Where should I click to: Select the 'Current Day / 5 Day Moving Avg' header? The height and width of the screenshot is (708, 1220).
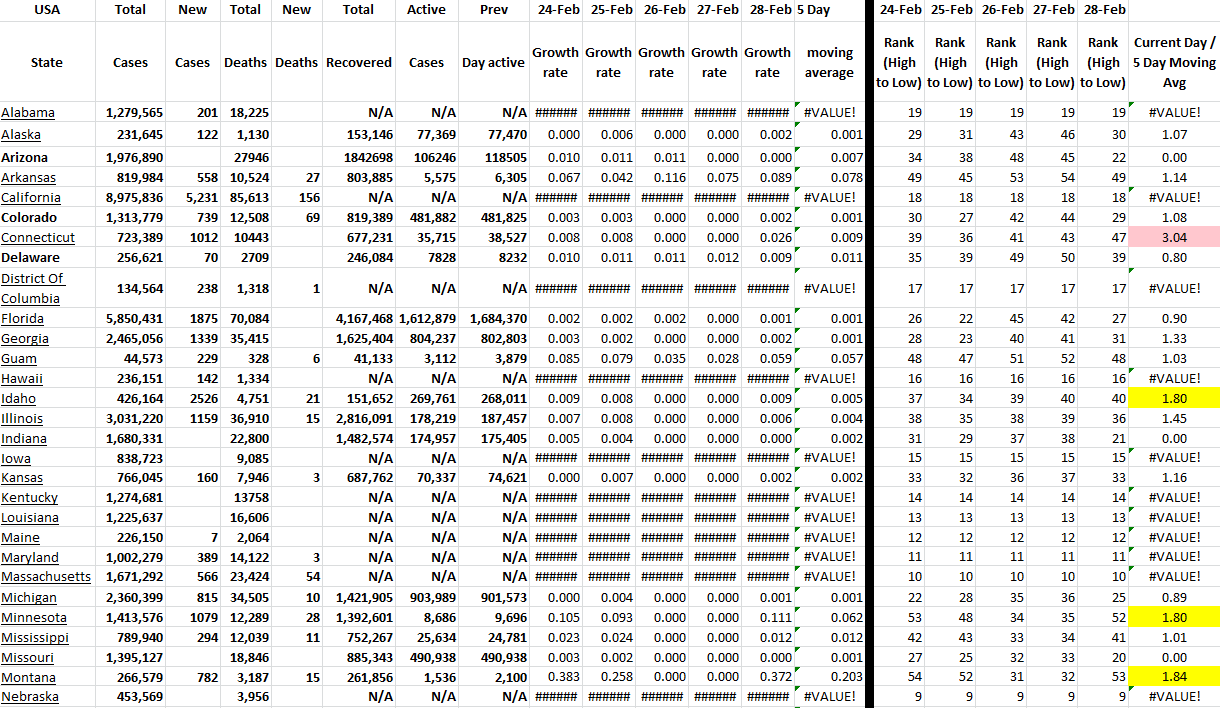pyautogui.click(x=1174, y=62)
